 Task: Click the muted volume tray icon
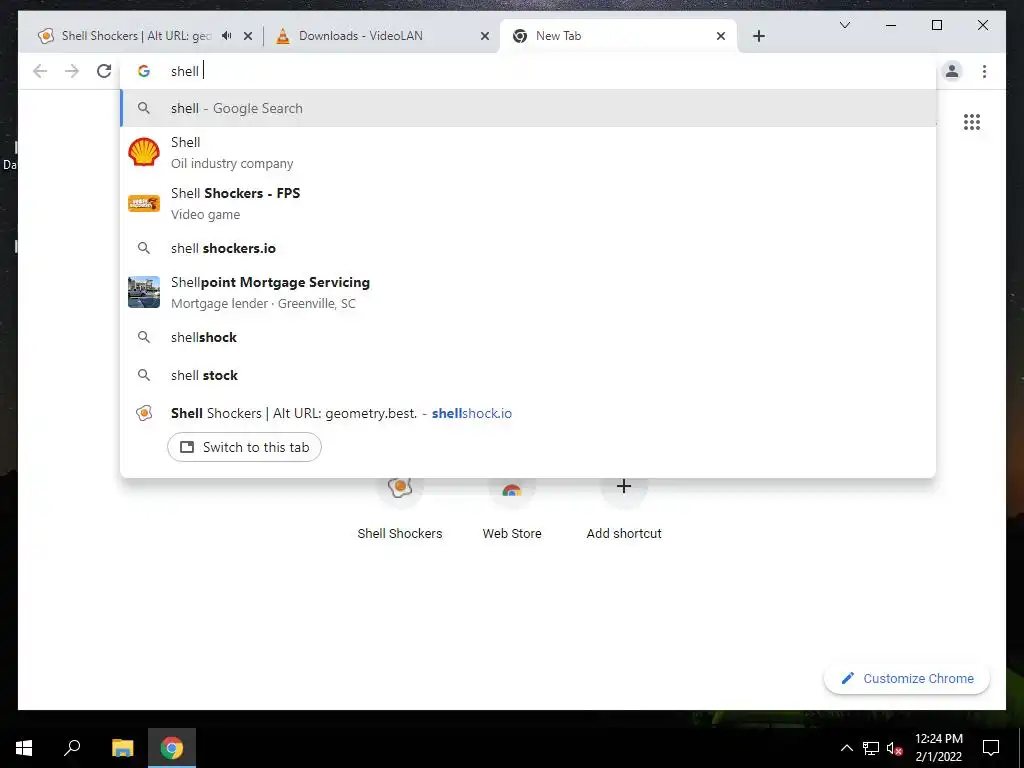895,748
